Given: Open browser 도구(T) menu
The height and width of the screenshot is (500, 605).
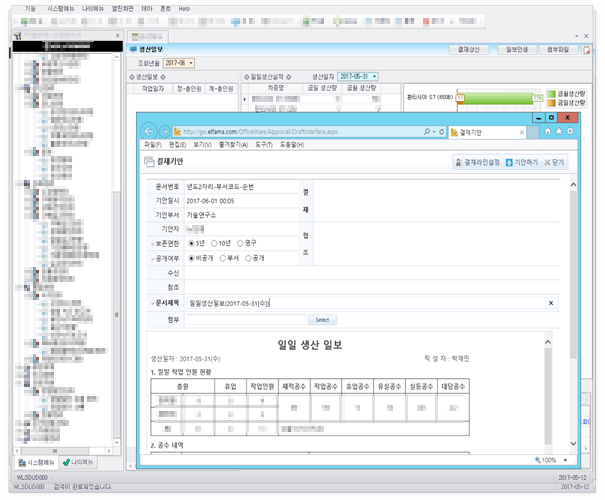Looking at the screenshot, I should (264, 145).
